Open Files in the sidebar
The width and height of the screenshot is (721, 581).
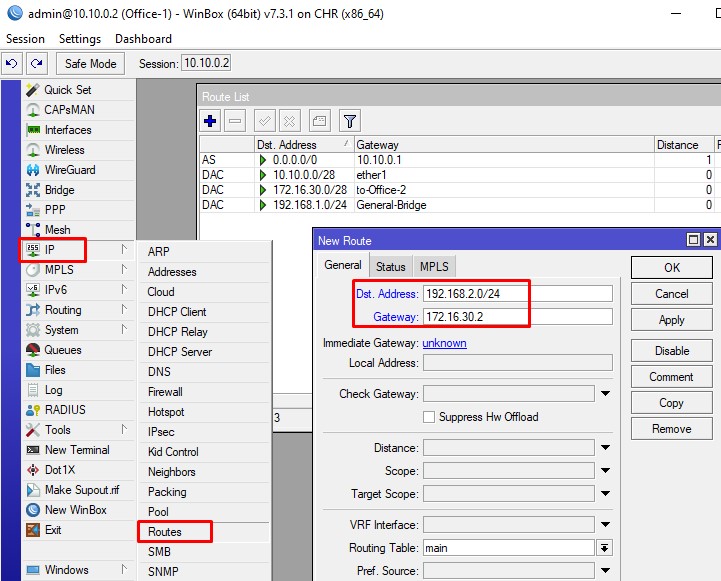click(x=79, y=370)
